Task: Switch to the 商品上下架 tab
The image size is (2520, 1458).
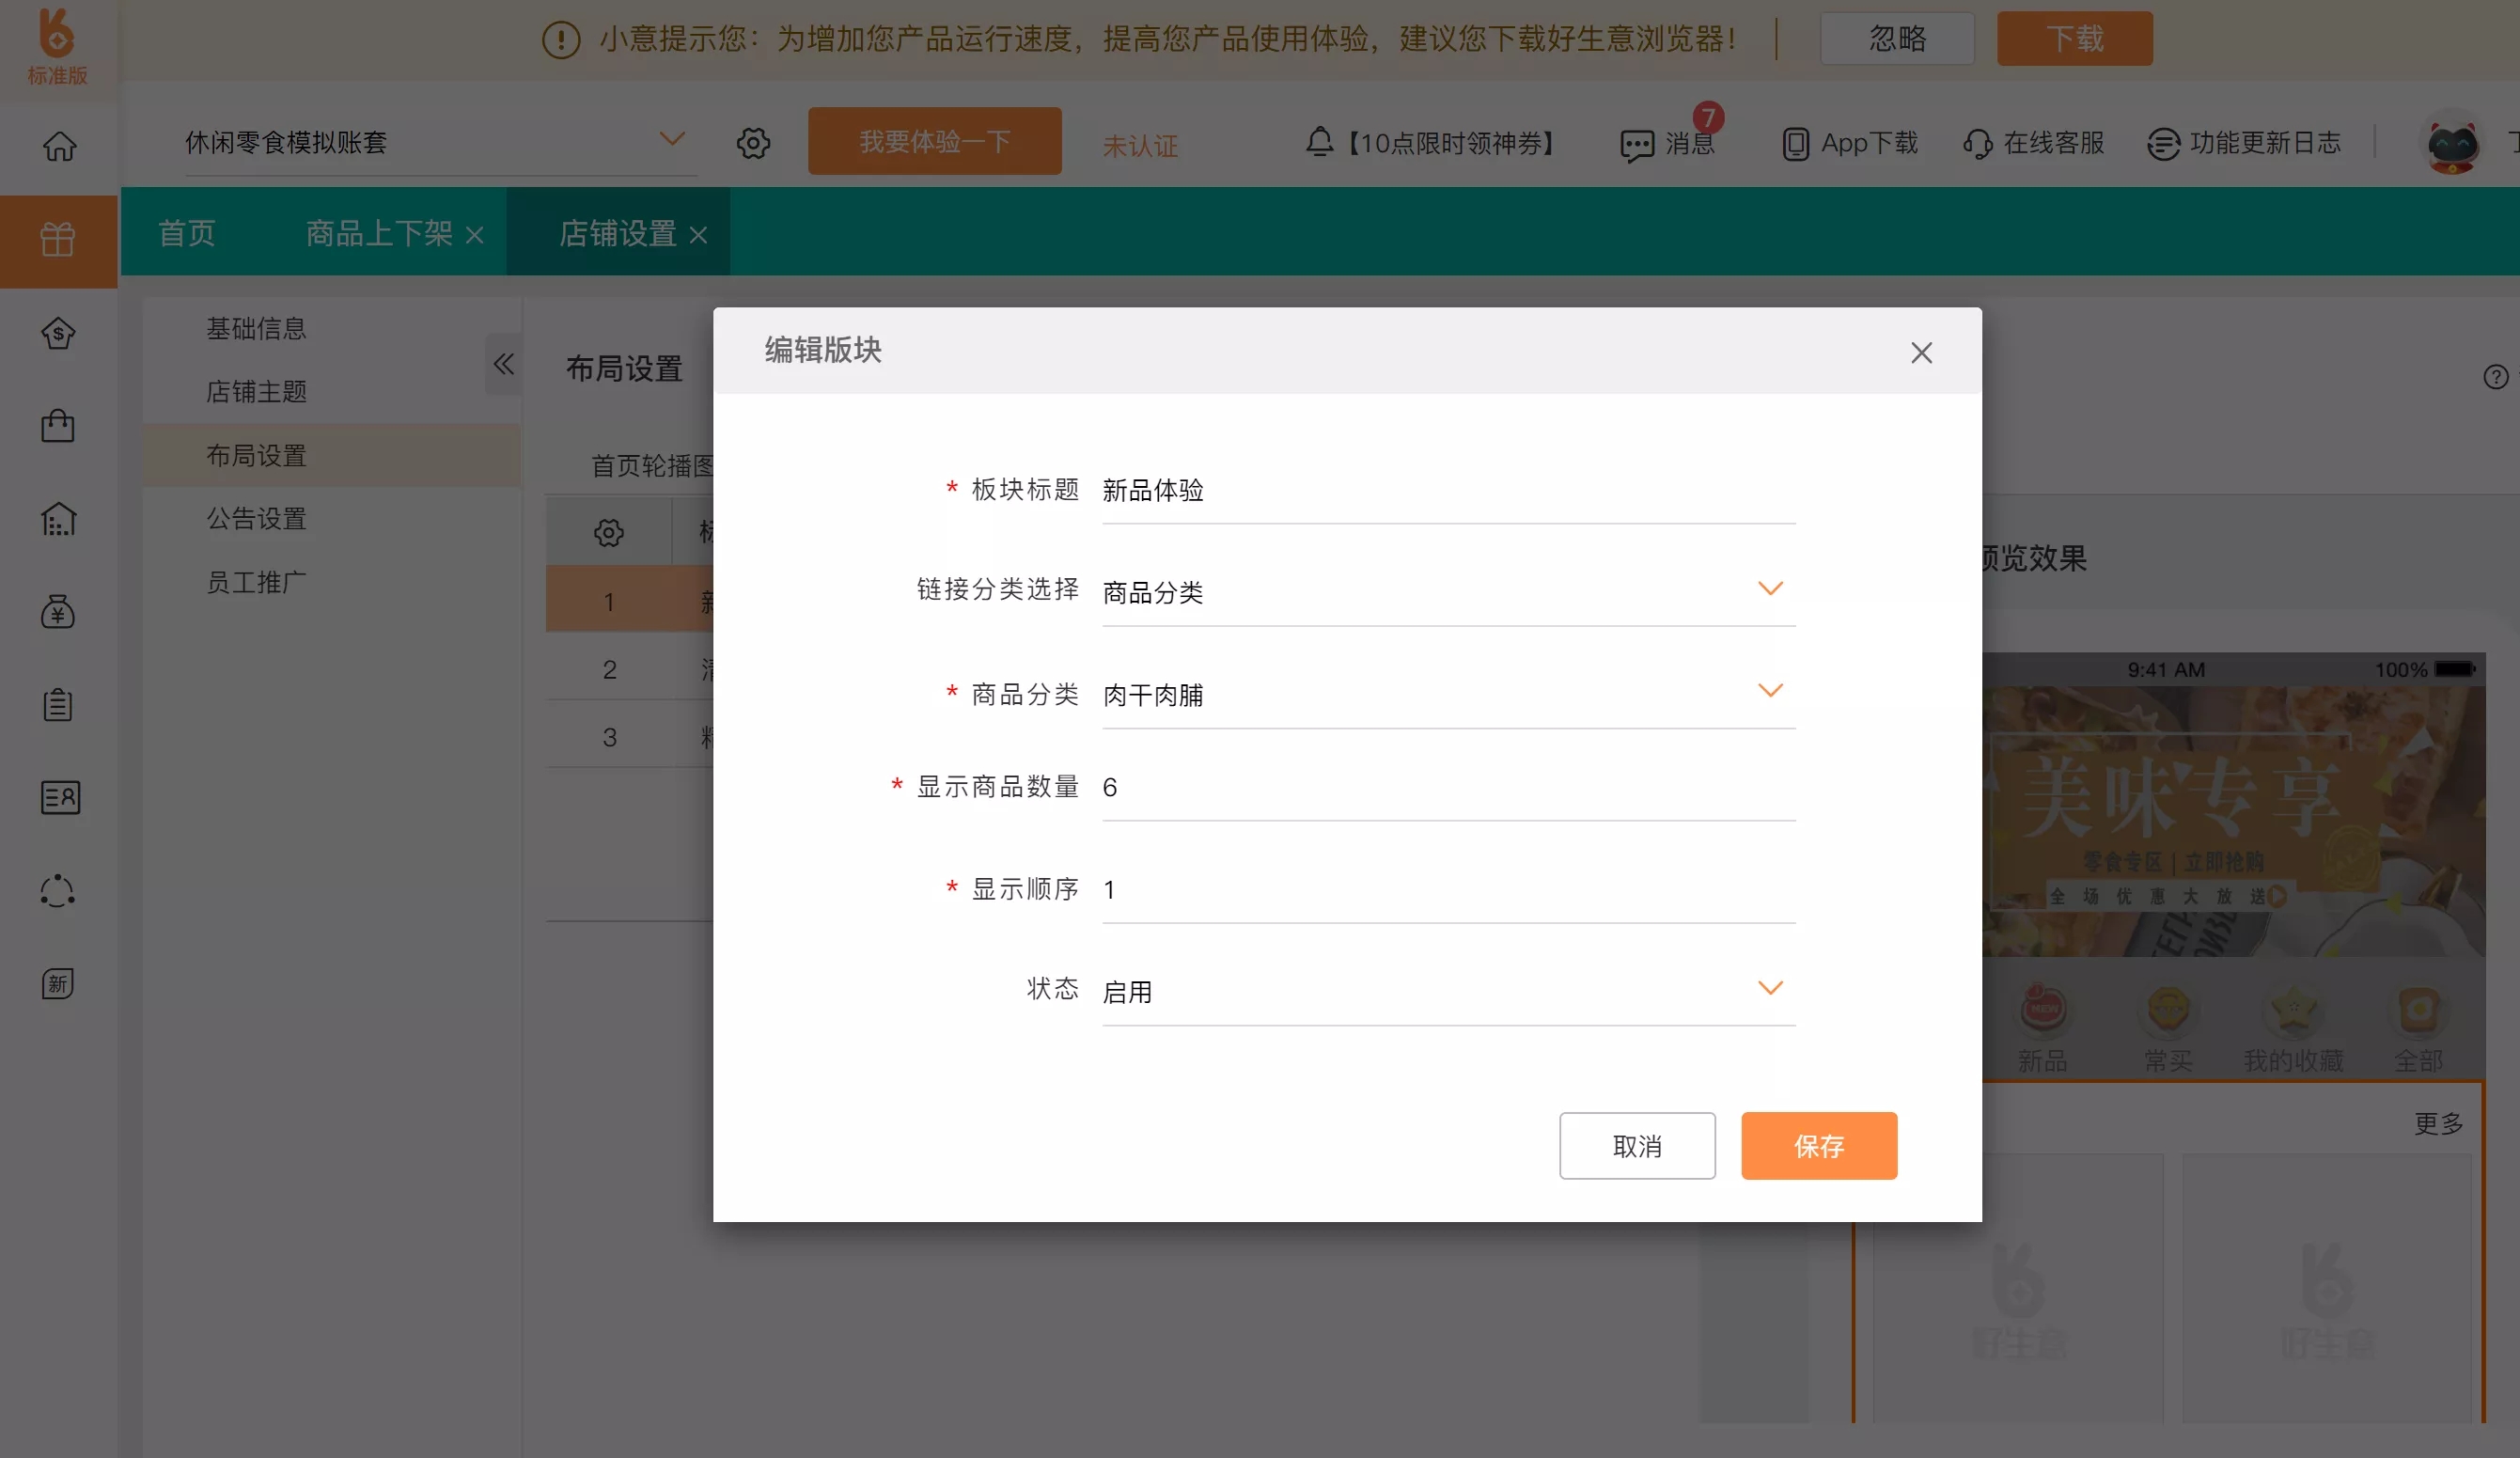Action: [x=379, y=233]
